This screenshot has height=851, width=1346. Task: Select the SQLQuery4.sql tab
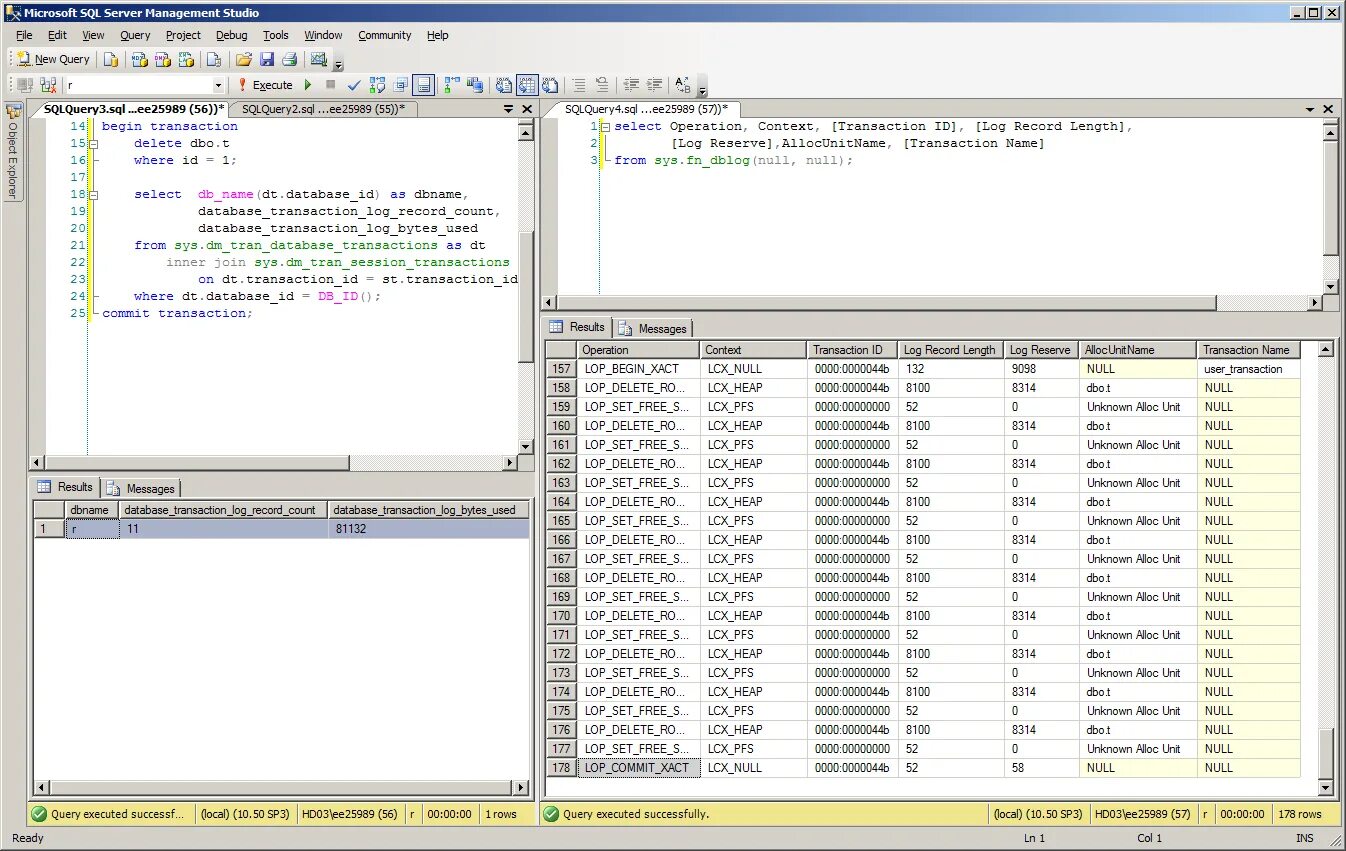point(645,109)
